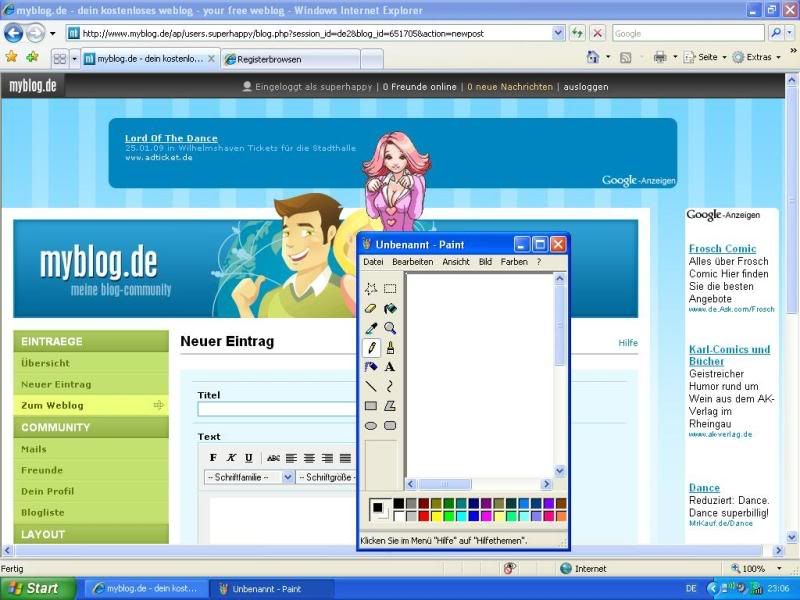Click the browser Refresh button
Screen dimensions: 800x600
(577, 34)
